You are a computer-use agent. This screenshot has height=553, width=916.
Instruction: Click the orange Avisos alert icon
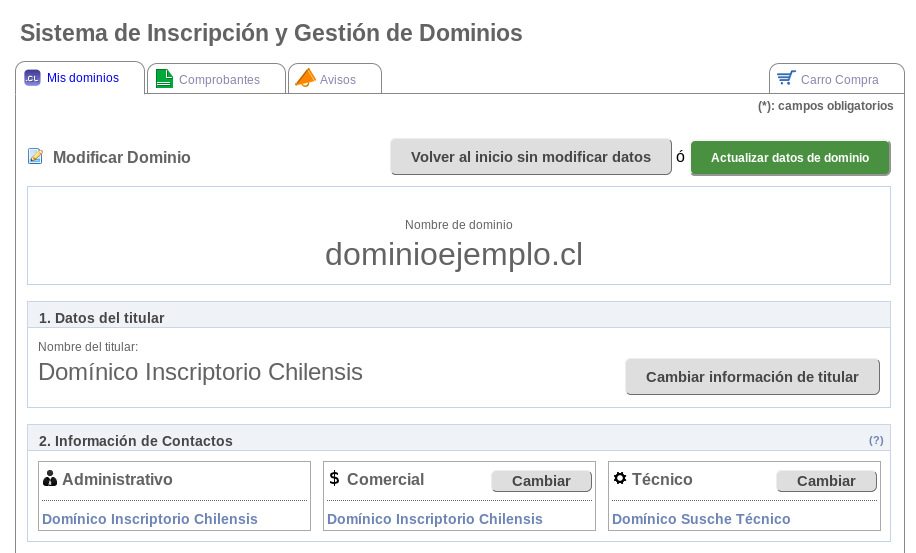pos(305,78)
